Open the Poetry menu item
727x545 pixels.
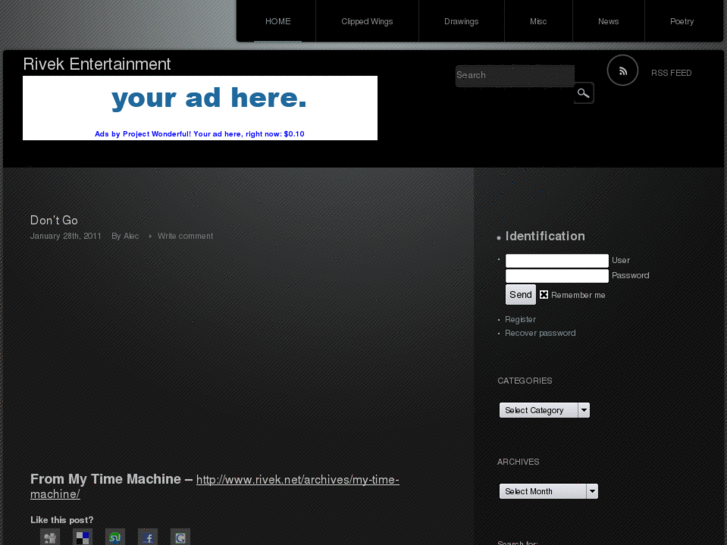pyautogui.click(x=682, y=21)
